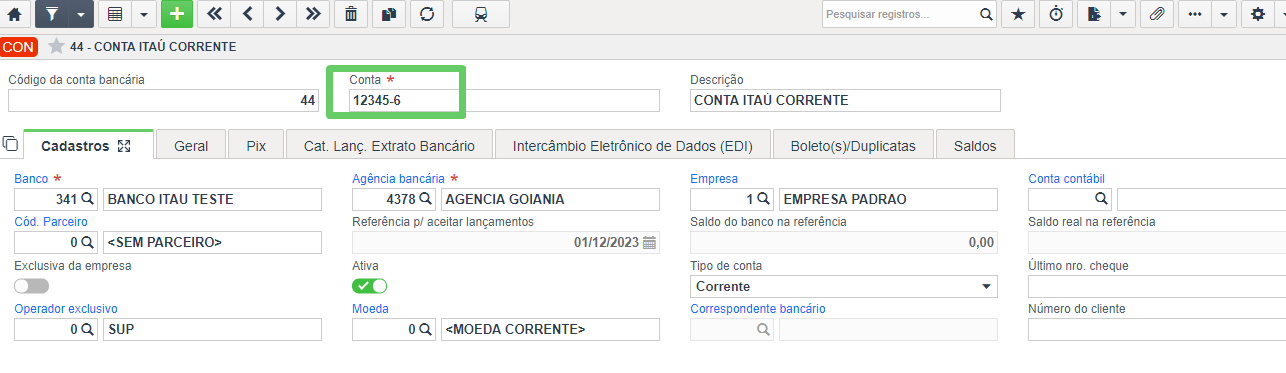Open the Boleto(s)/Duplicatas tab
1286x373 pixels.
[x=853, y=145]
